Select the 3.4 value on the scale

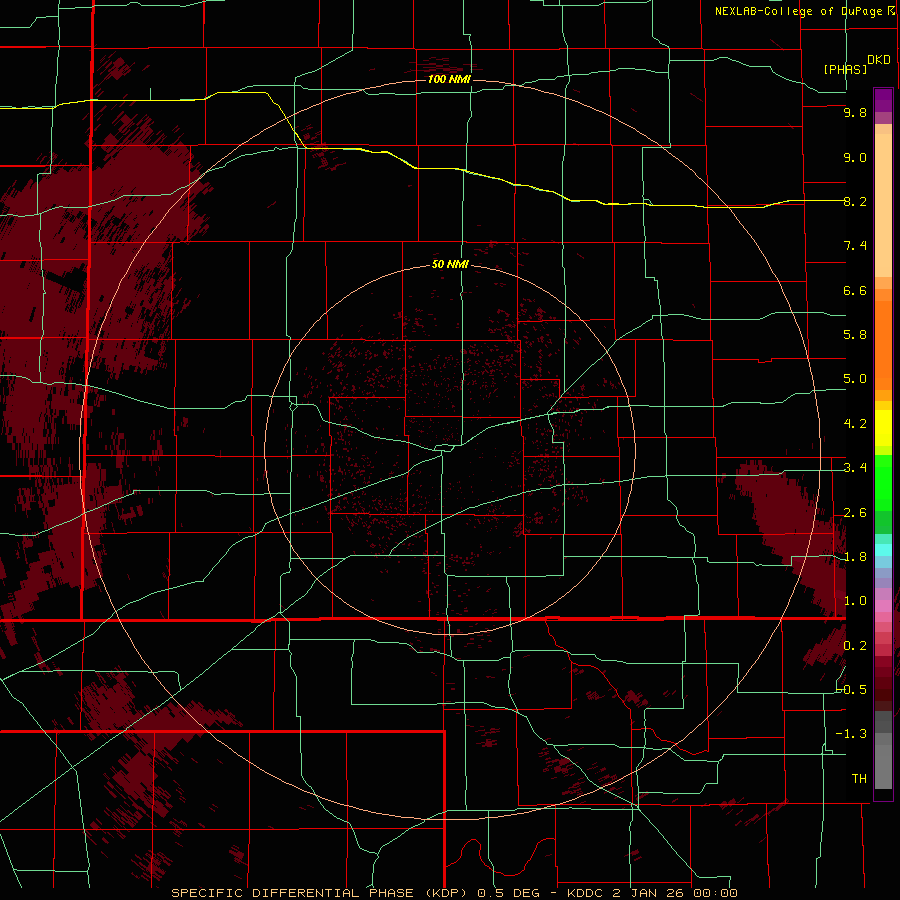pyautogui.click(x=855, y=468)
